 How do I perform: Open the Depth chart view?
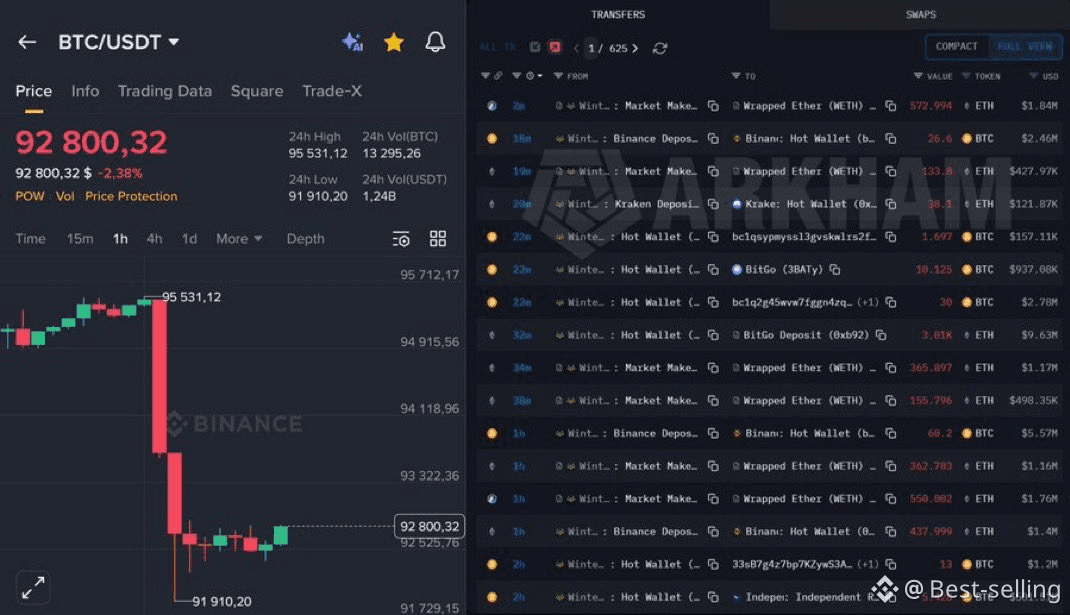[x=305, y=239]
